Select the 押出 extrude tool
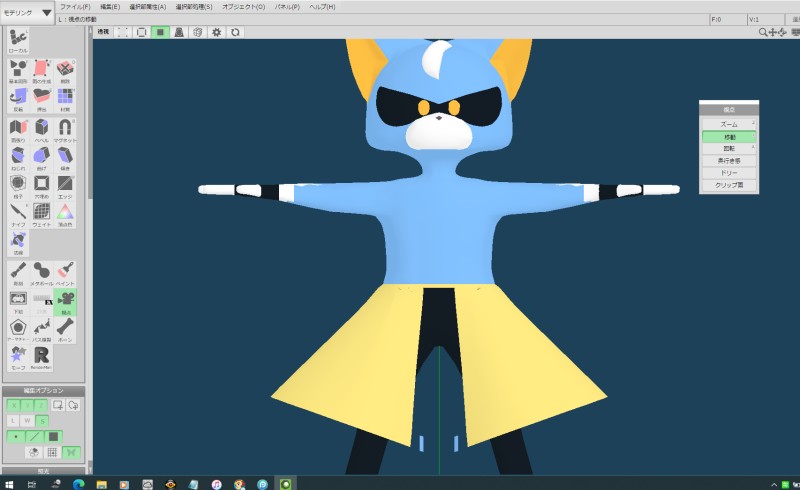Screen dimensions: 800x490 (x=41, y=100)
